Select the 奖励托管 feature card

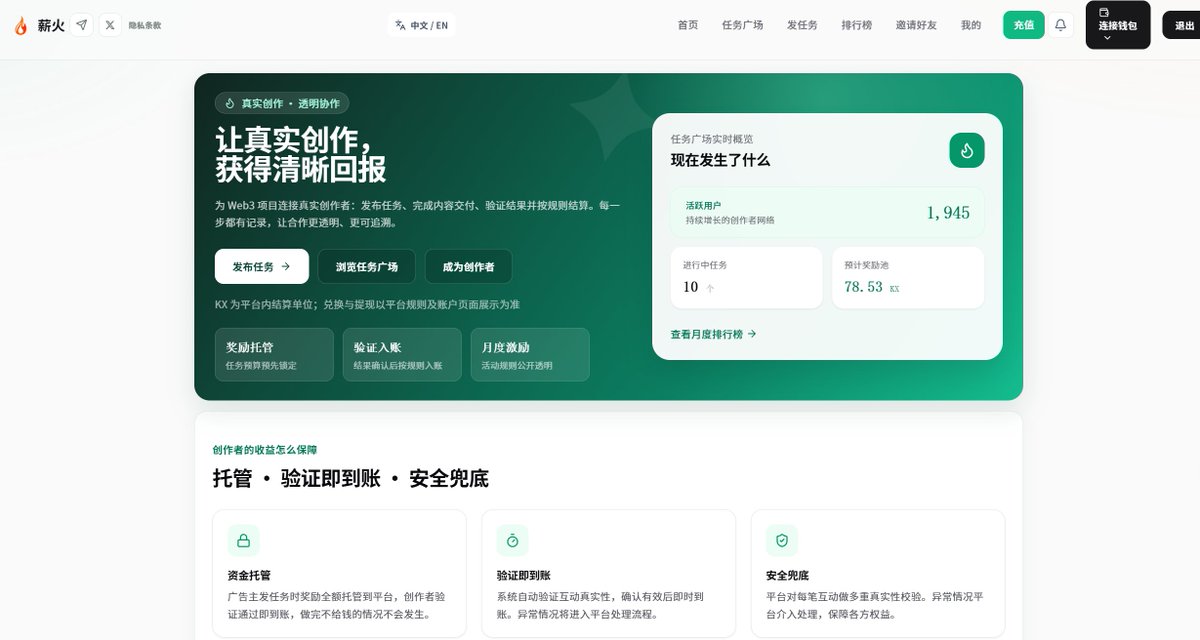click(274, 354)
